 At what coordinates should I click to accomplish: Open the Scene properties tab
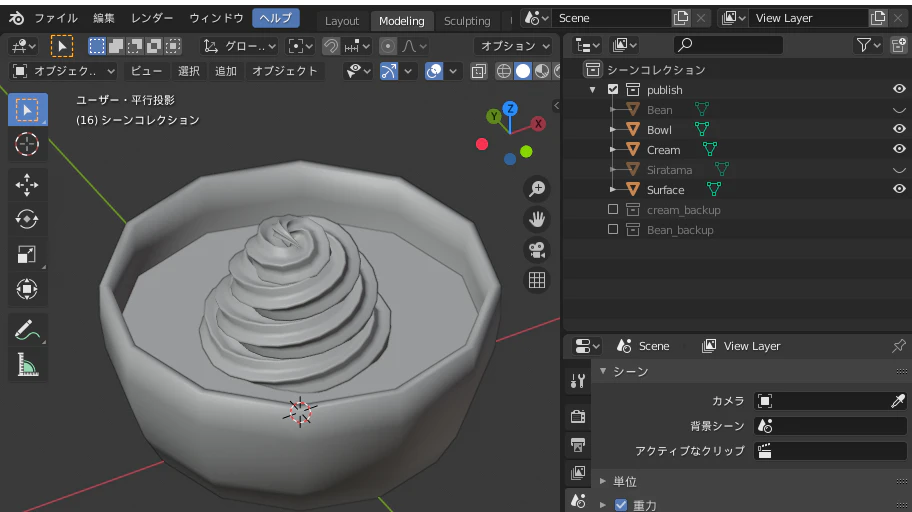pos(578,500)
